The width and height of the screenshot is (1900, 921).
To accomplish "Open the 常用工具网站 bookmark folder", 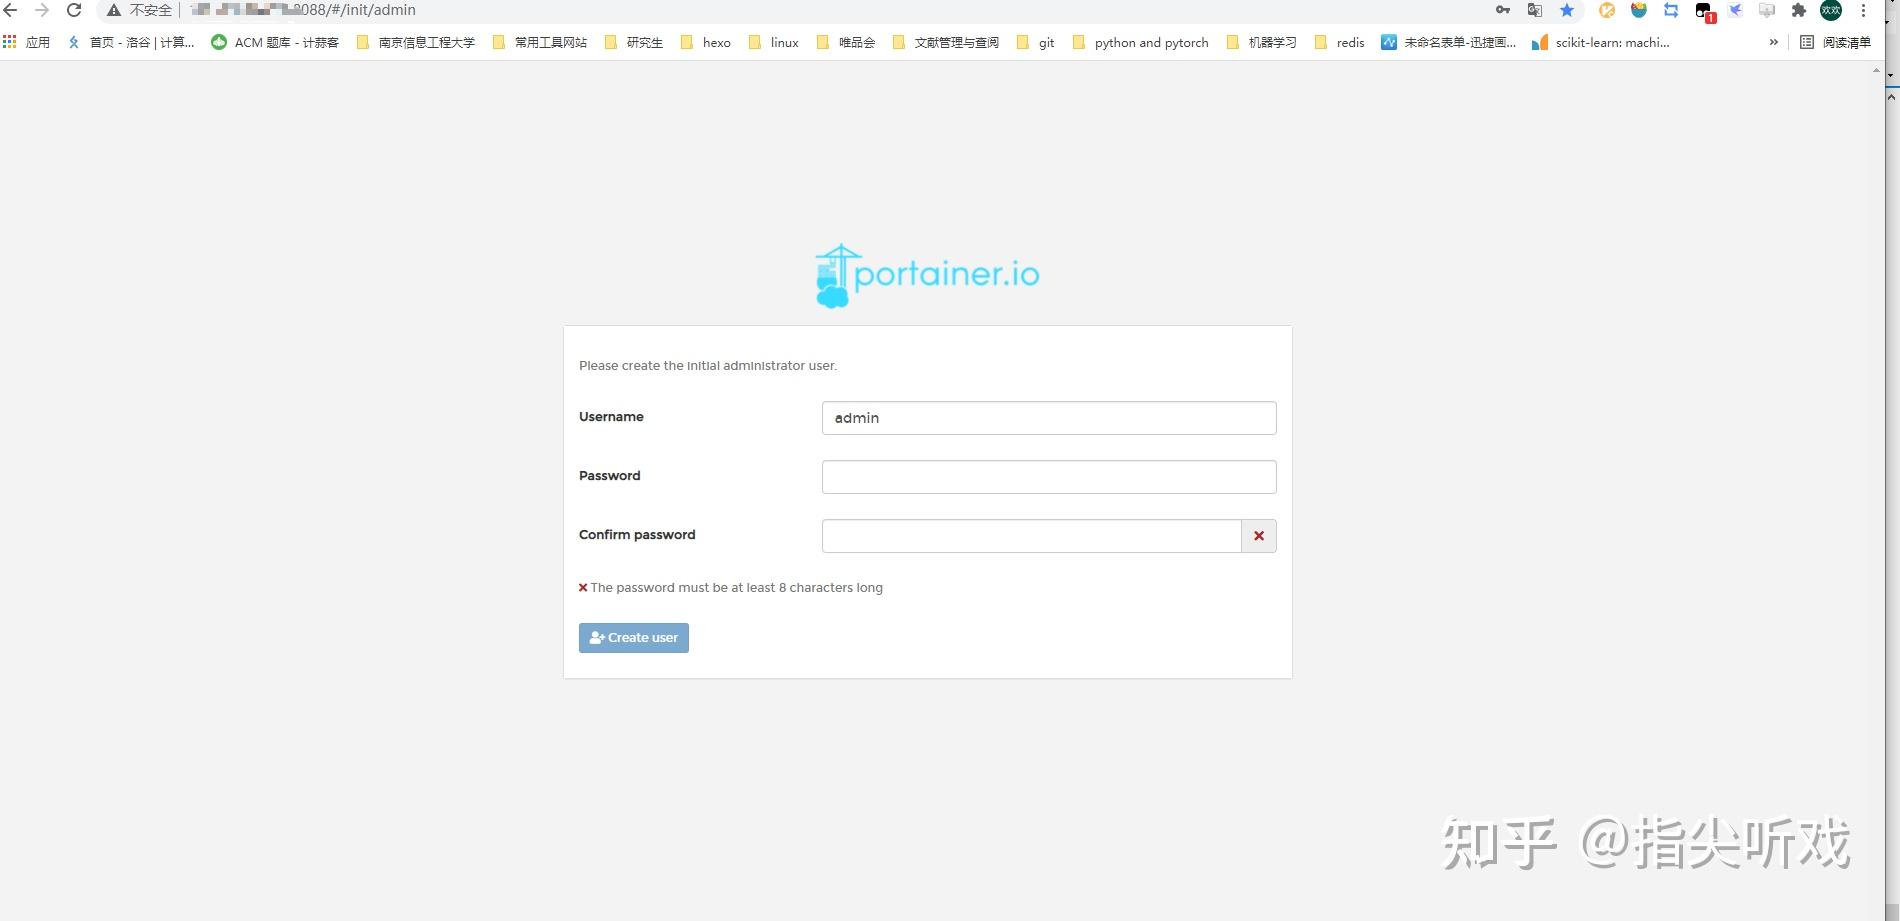I will coord(540,42).
